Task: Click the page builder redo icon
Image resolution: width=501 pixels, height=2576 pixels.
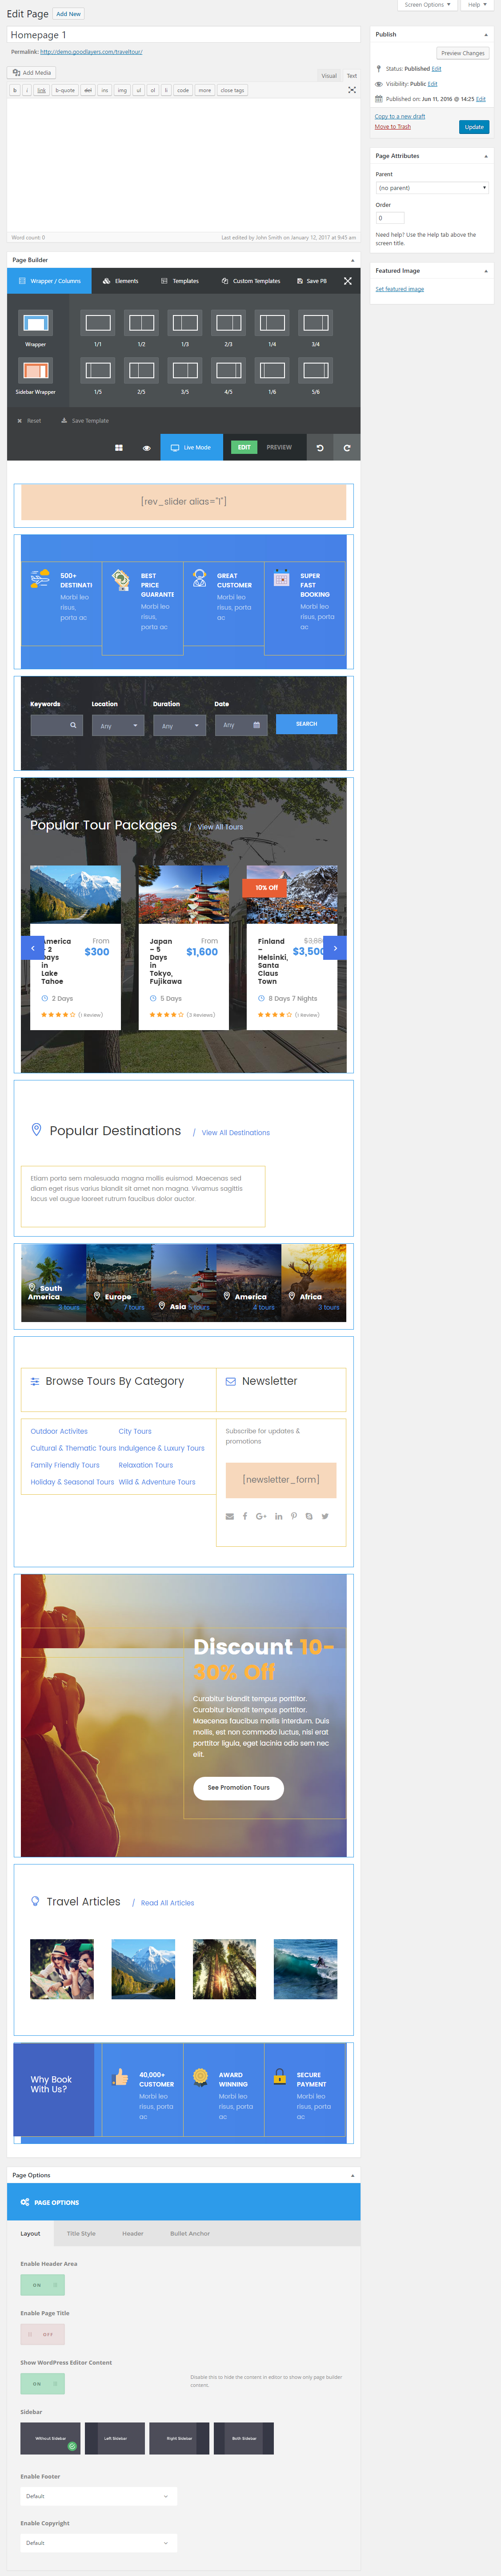Action: point(347,448)
